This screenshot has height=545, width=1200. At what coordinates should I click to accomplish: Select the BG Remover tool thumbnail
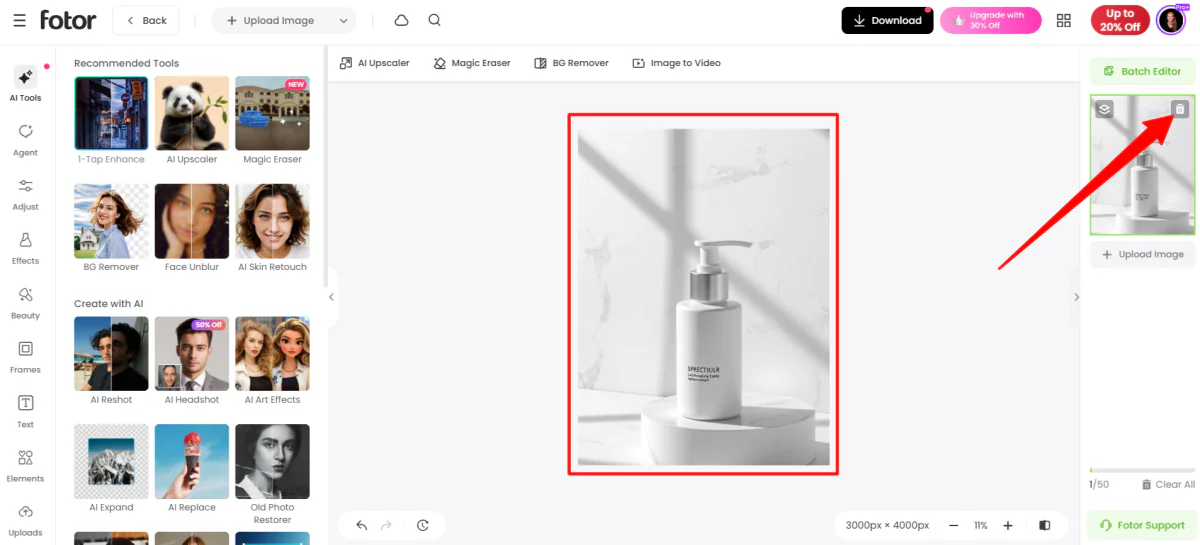tap(111, 228)
